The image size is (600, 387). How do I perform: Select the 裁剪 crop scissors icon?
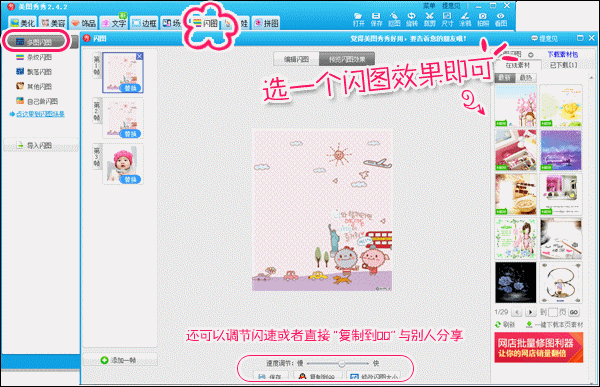[x=429, y=19]
